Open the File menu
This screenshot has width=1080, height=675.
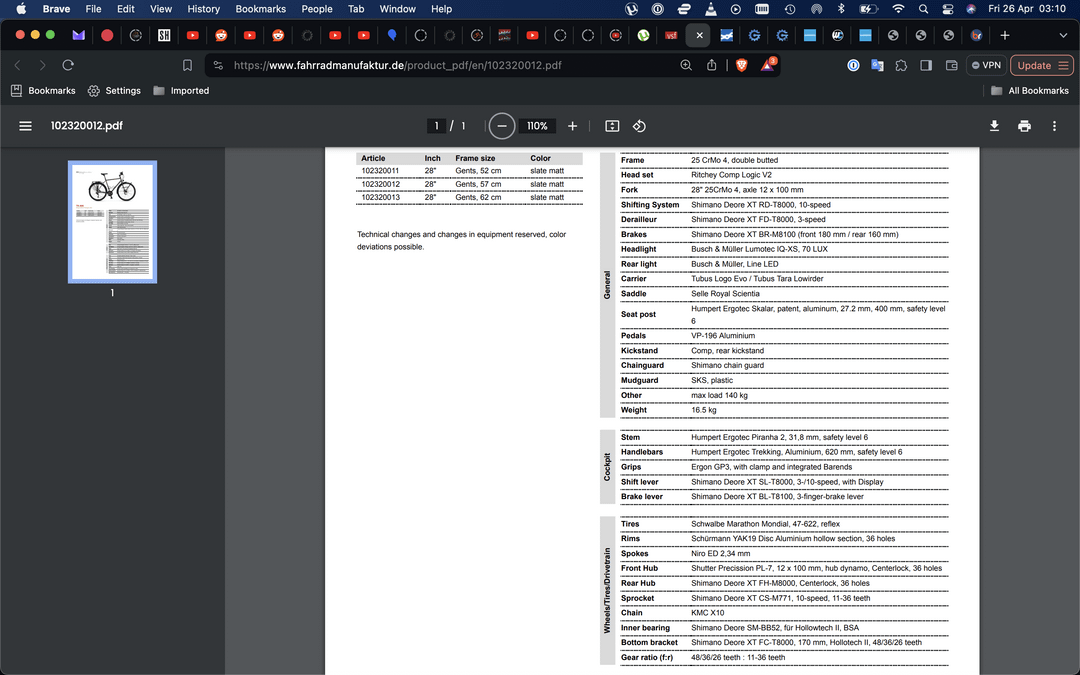pos(93,9)
